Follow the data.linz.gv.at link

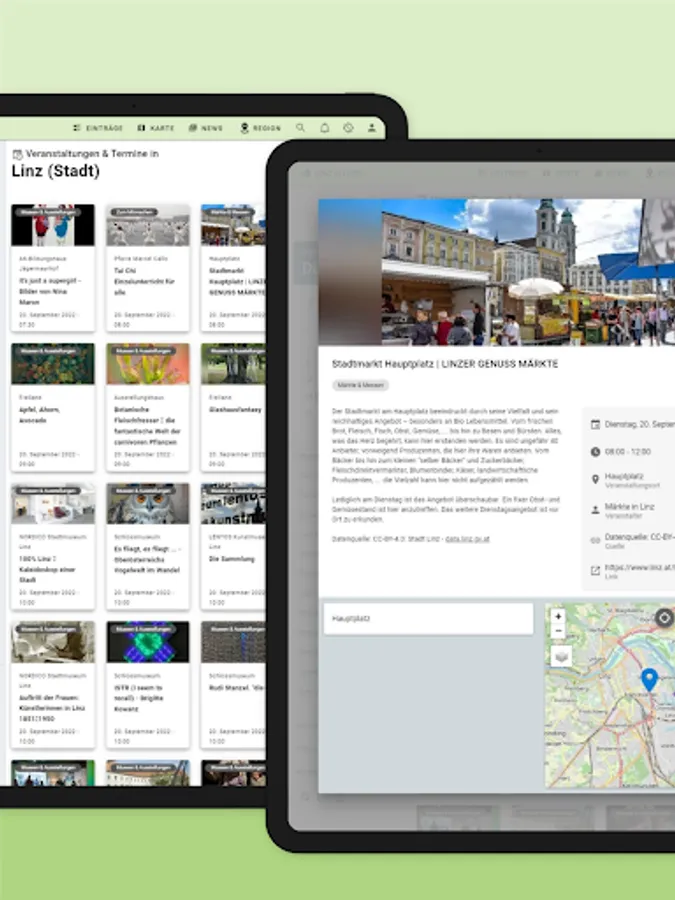tap(467, 539)
